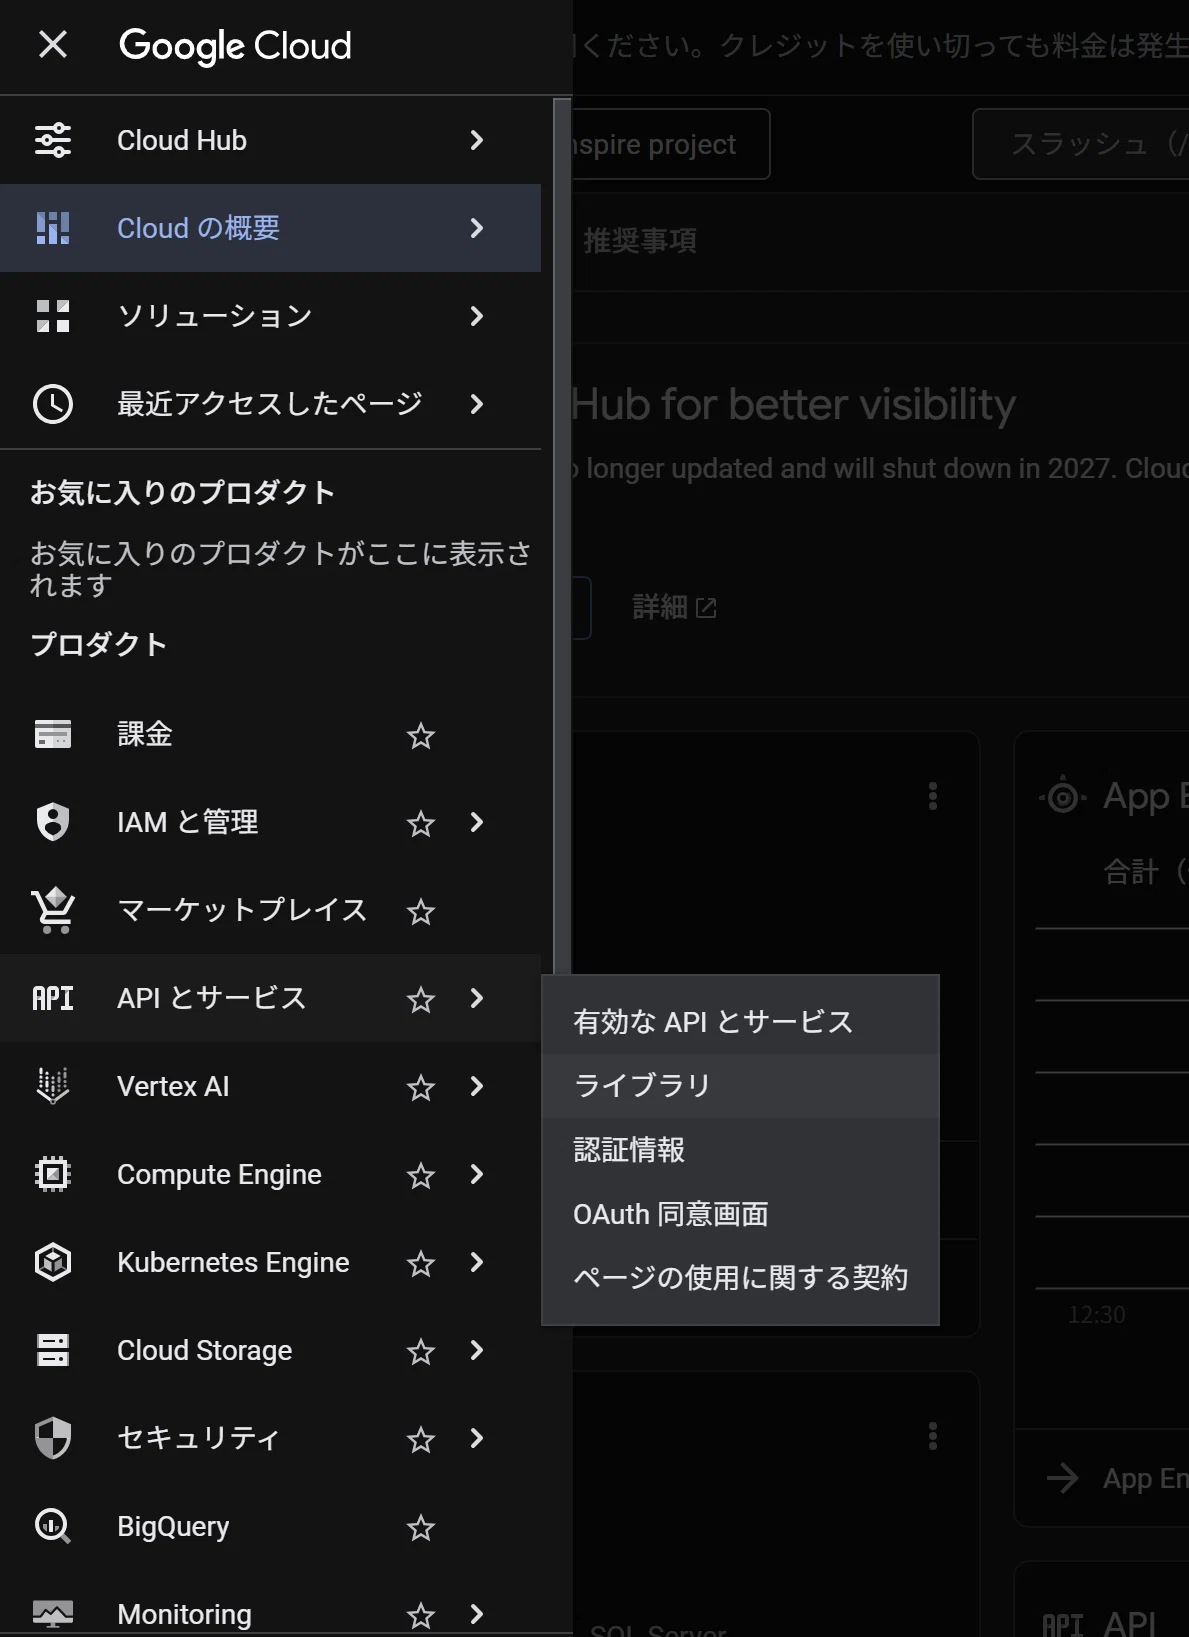Open the 詳細 external link
Image resolution: width=1189 pixels, height=1637 pixels.
[x=674, y=607]
